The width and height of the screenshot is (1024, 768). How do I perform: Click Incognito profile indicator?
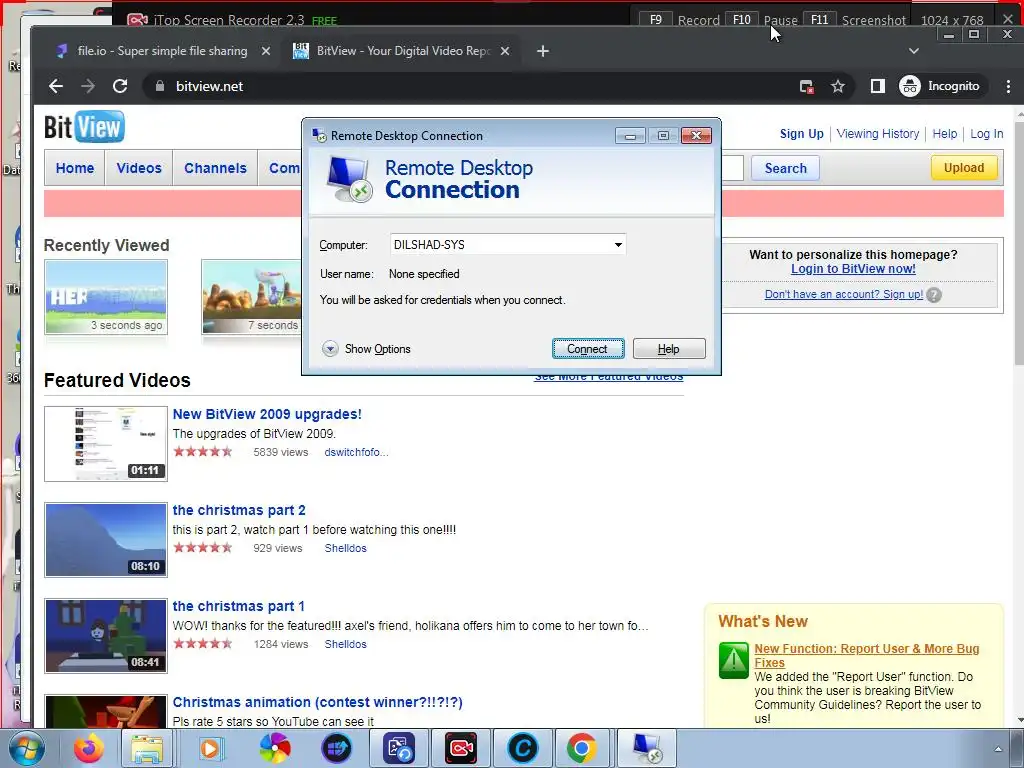point(940,86)
